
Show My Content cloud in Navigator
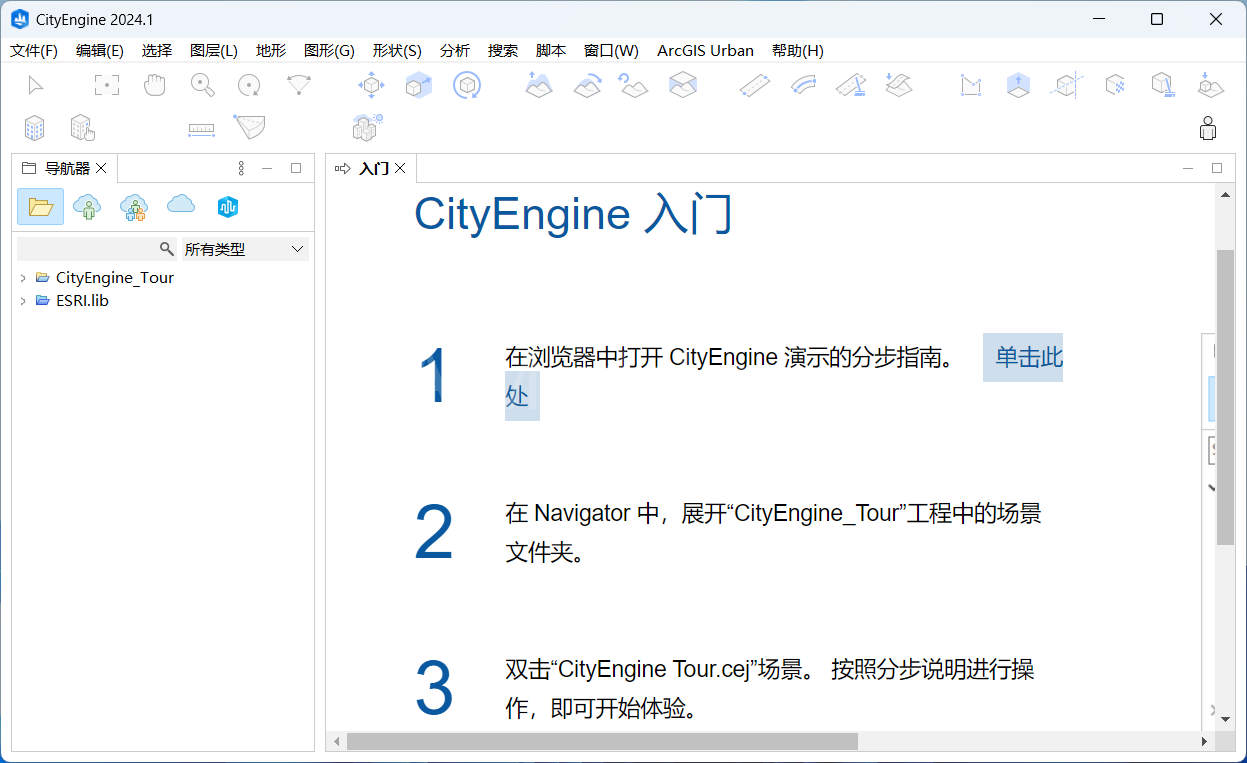click(87, 207)
